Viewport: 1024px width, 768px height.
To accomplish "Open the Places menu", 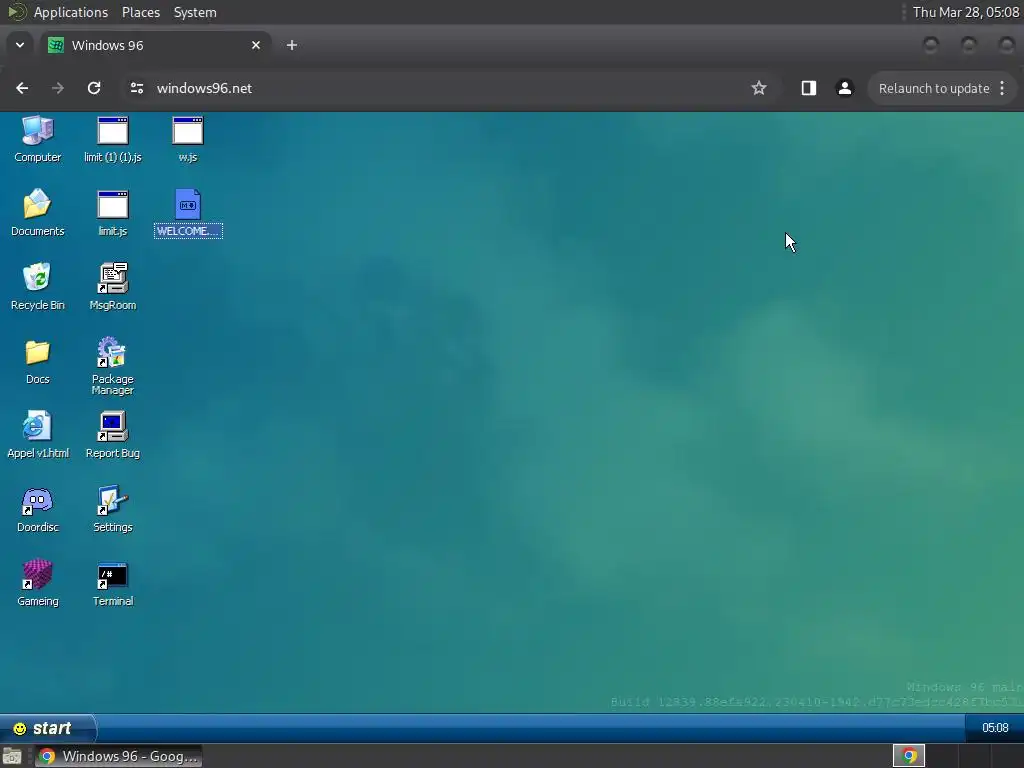I will pos(141,12).
